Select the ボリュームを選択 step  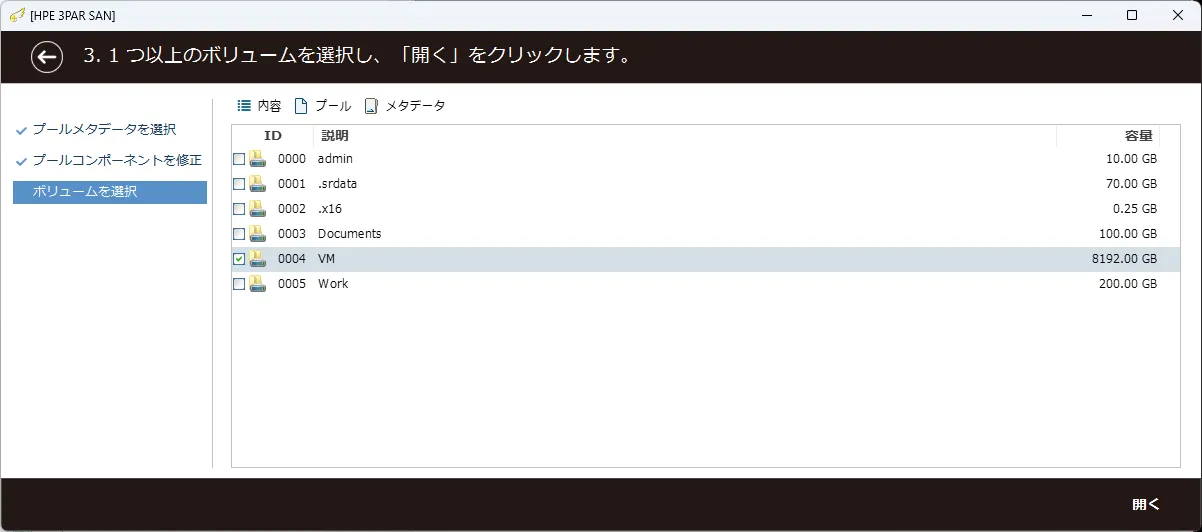(110, 192)
